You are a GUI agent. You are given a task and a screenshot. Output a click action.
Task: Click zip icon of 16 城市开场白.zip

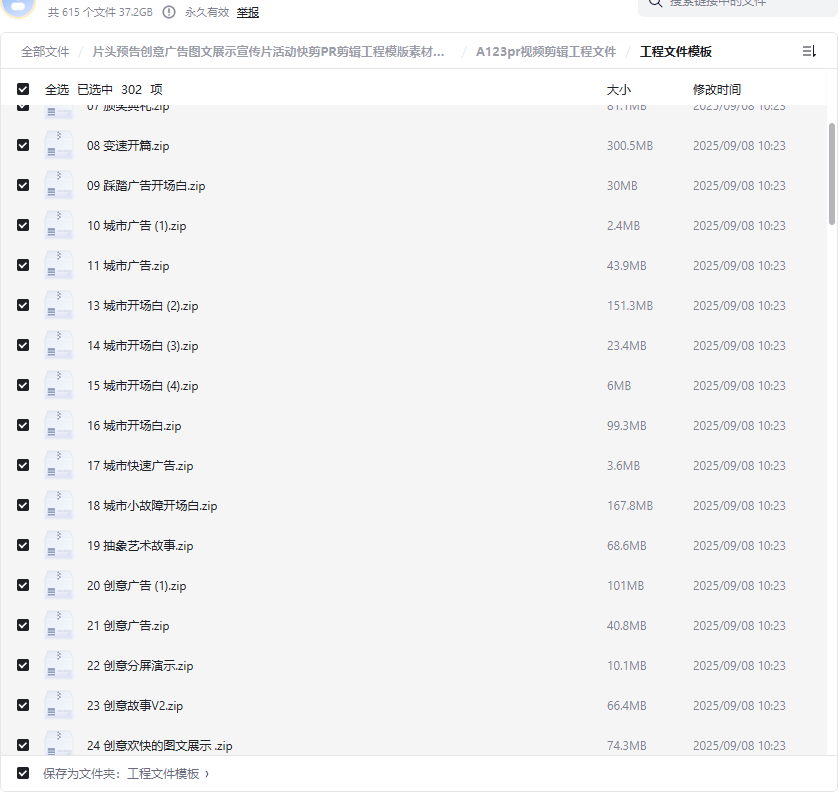coord(58,425)
